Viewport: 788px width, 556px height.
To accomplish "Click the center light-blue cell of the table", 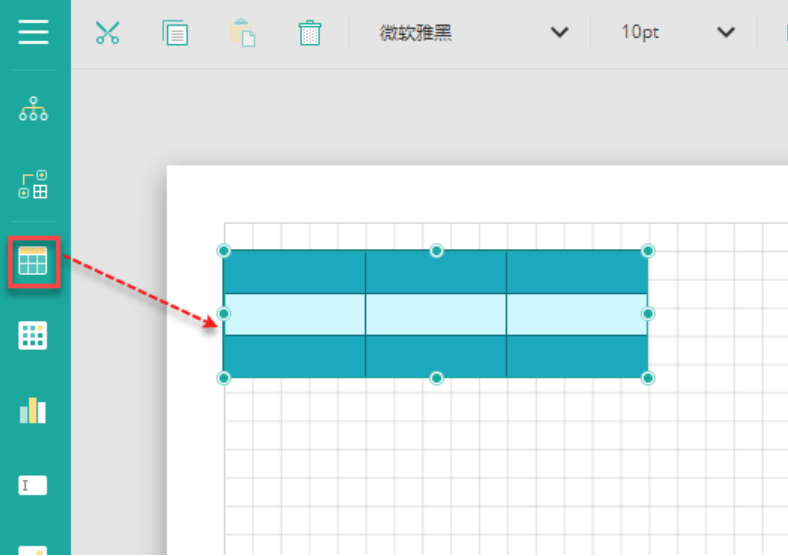I will click(x=436, y=314).
